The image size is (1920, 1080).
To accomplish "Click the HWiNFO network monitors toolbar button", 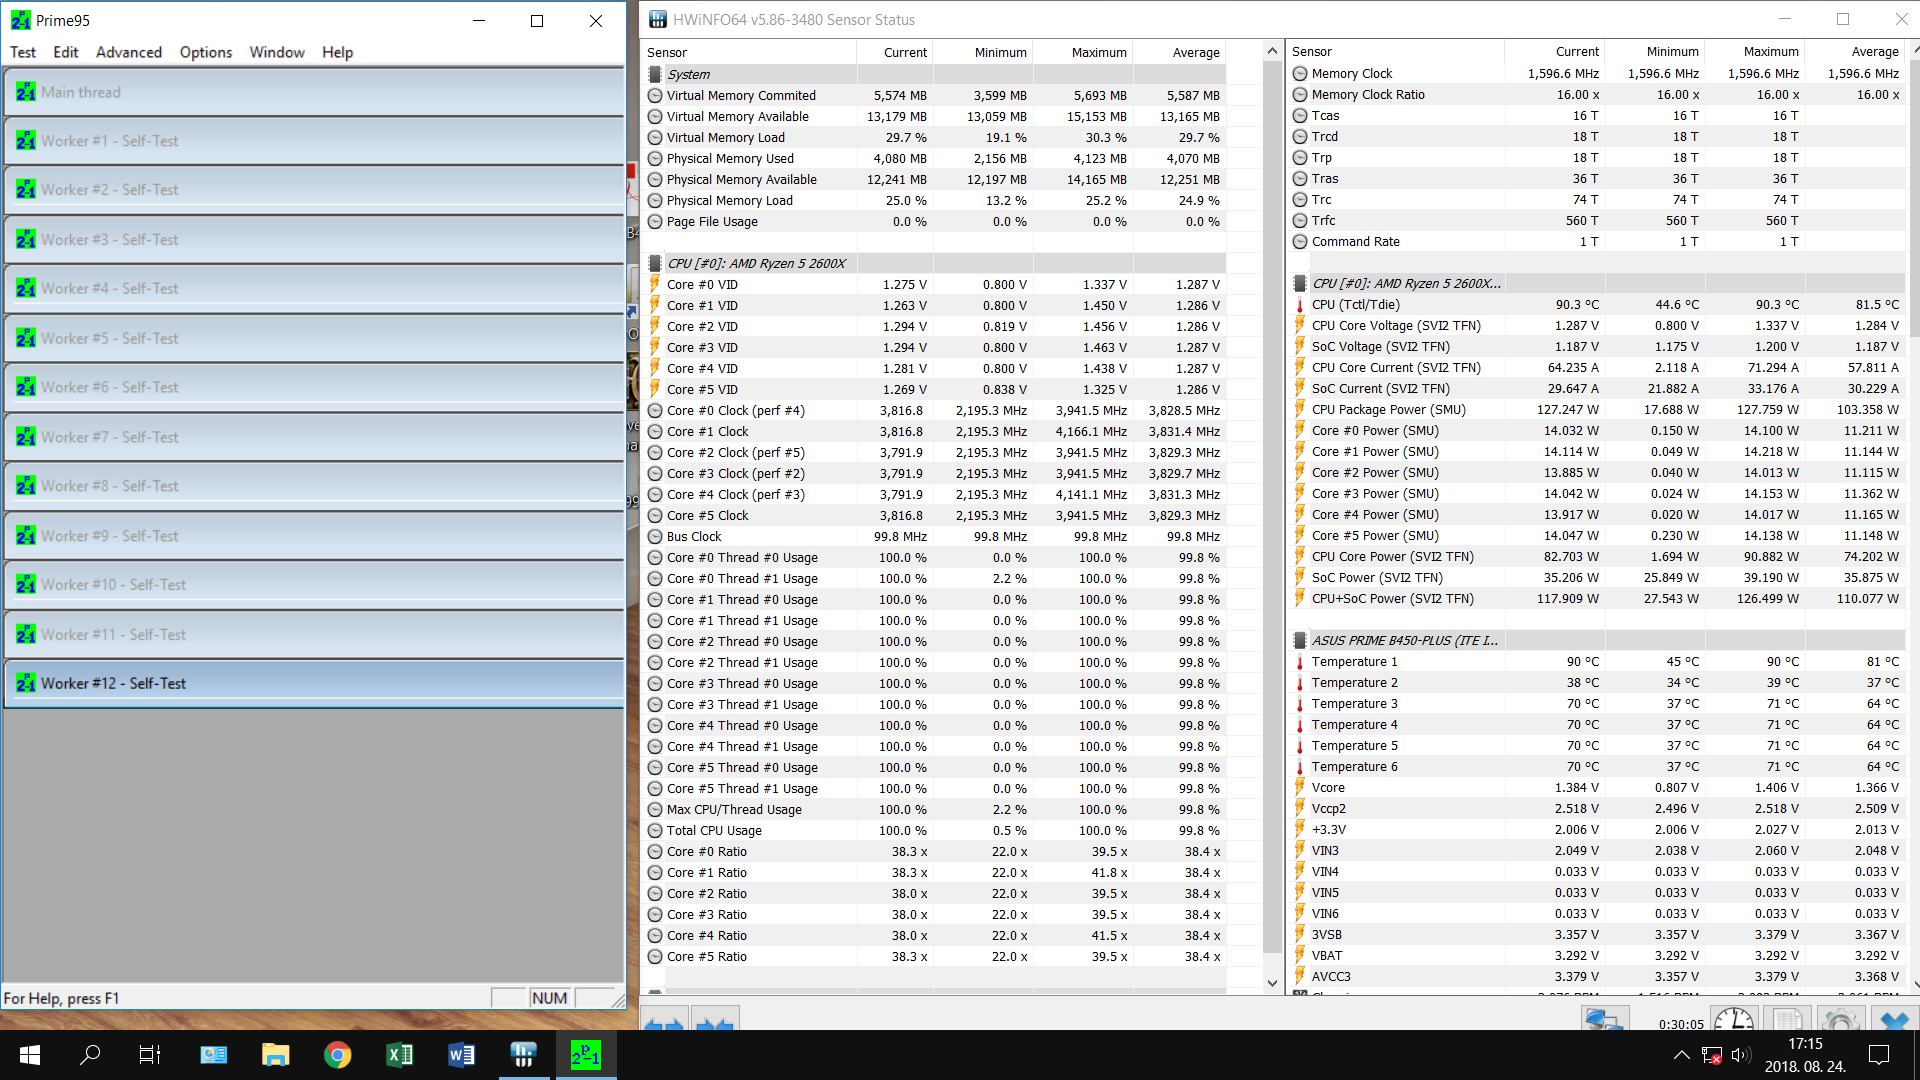I will click(x=1604, y=1019).
